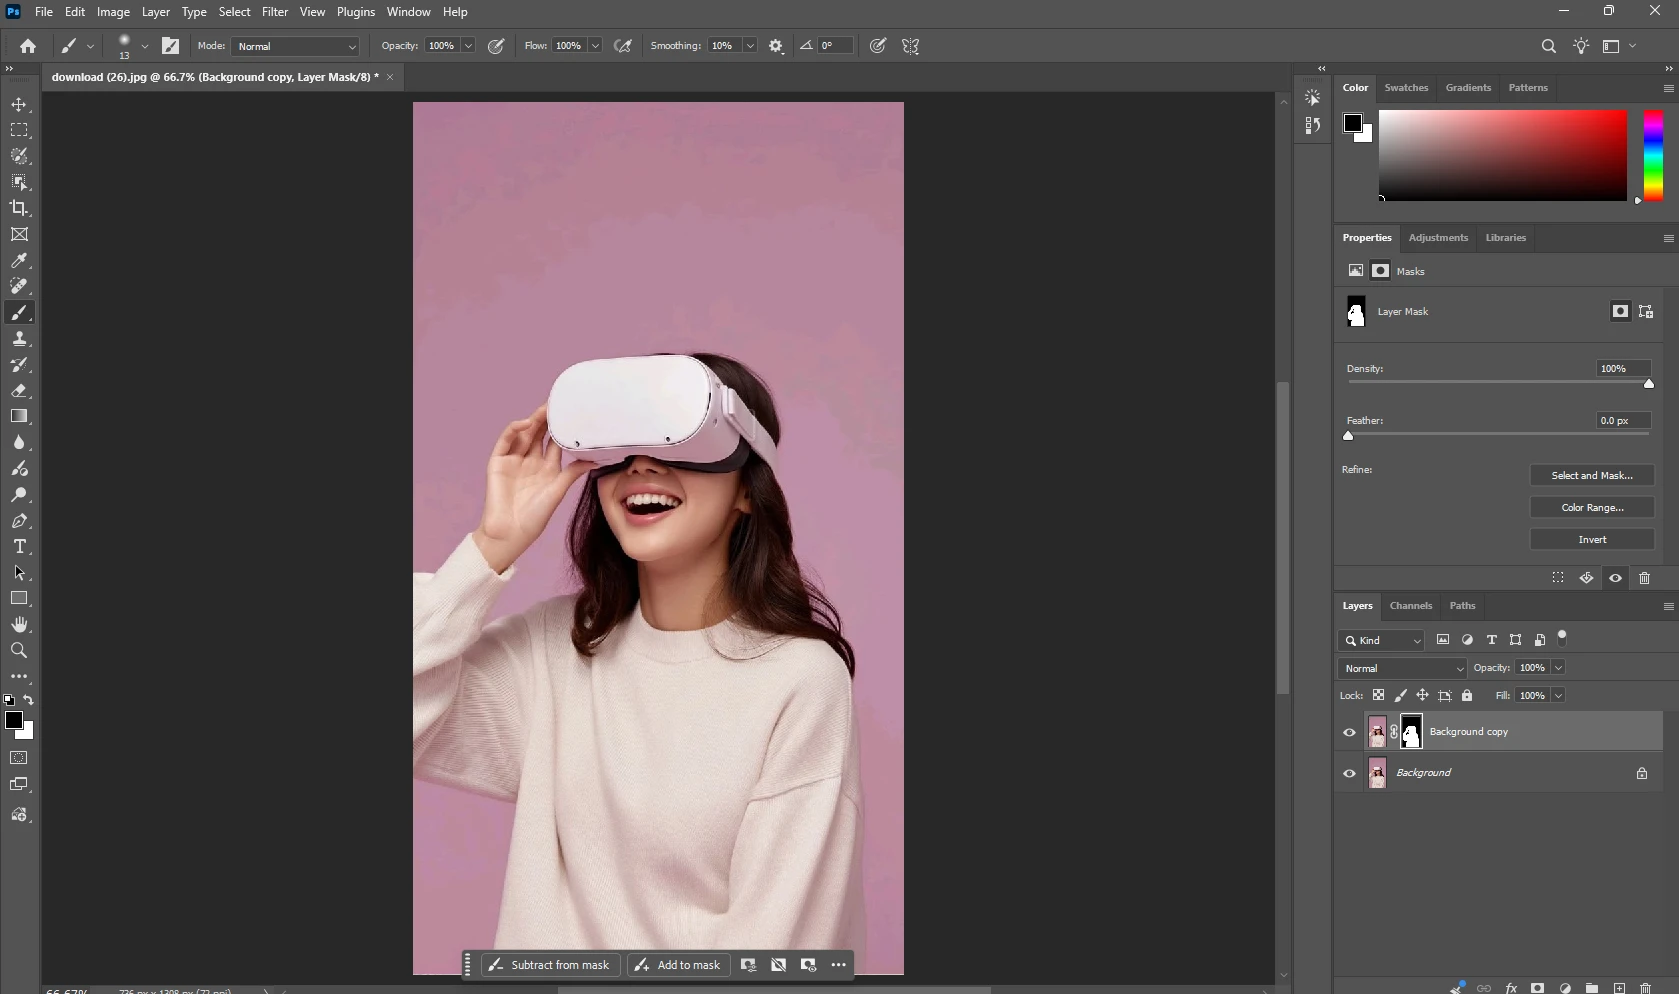Select the Path Selection tool
Image resolution: width=1679 pixels, height=994 pixels.
coord(19,573)
